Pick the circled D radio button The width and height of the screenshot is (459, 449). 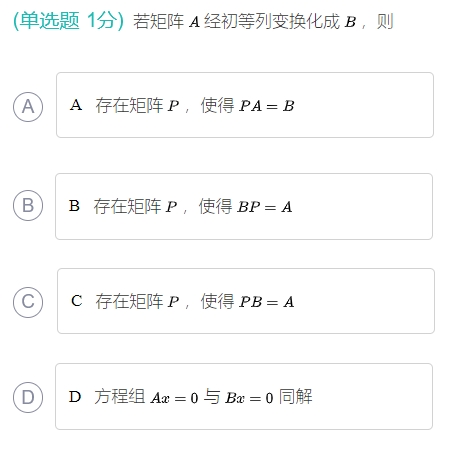point(28,397)
